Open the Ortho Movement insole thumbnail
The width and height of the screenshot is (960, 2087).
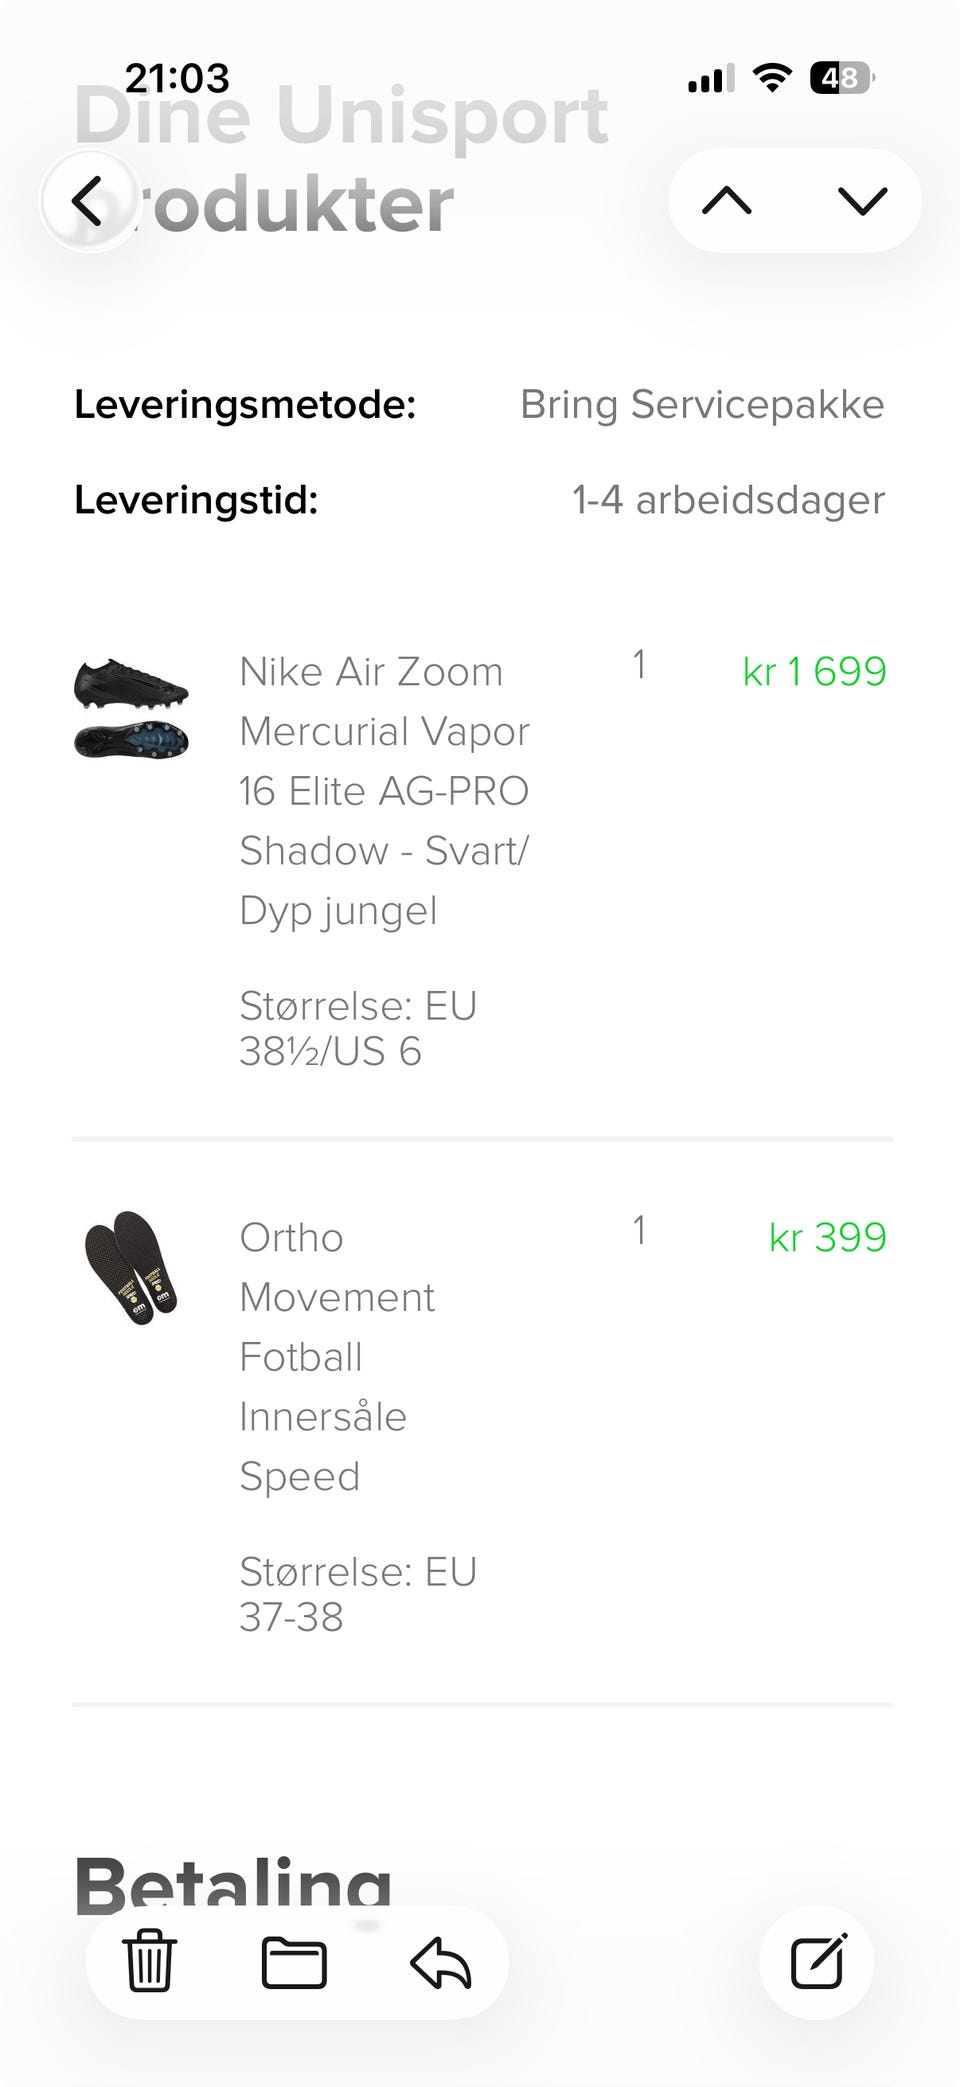131,1268
